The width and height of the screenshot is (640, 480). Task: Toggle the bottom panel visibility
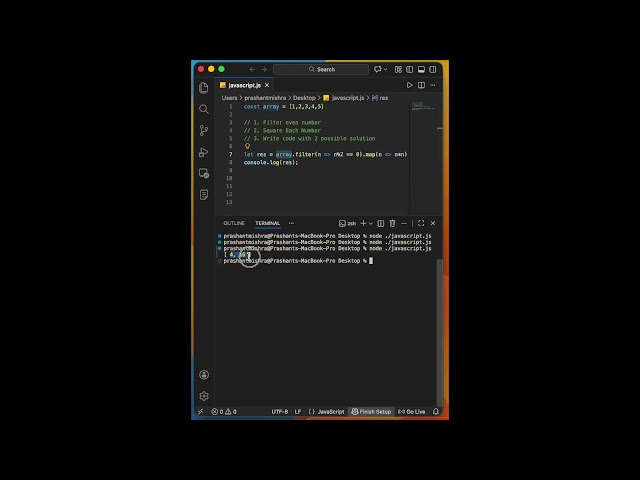(421, 69)
